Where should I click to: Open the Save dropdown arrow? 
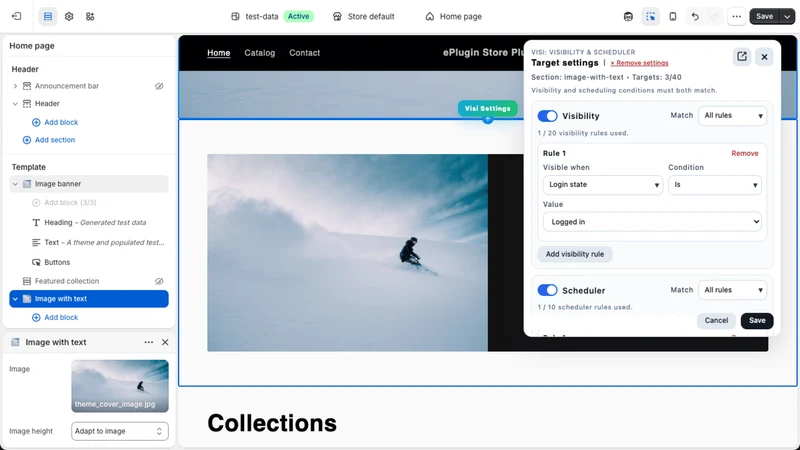click(787, 16)
